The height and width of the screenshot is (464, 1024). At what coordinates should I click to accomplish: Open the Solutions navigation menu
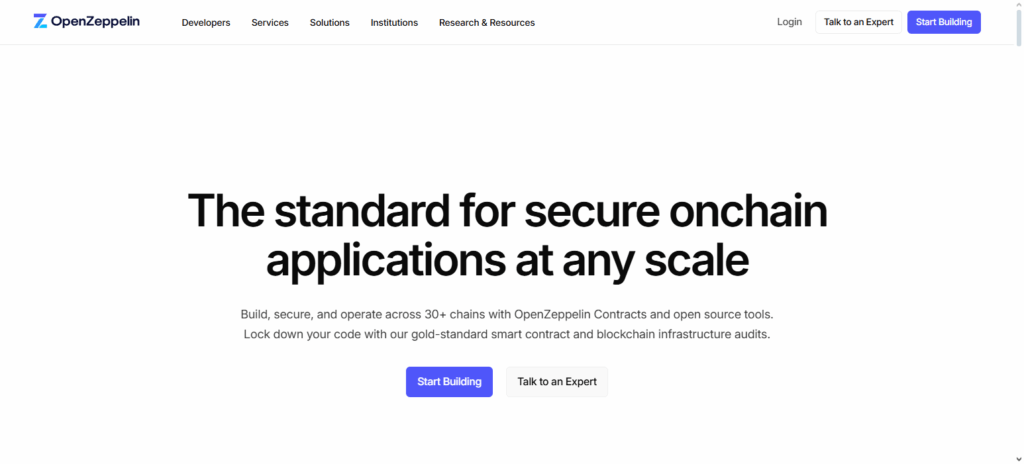coord(330,22)
